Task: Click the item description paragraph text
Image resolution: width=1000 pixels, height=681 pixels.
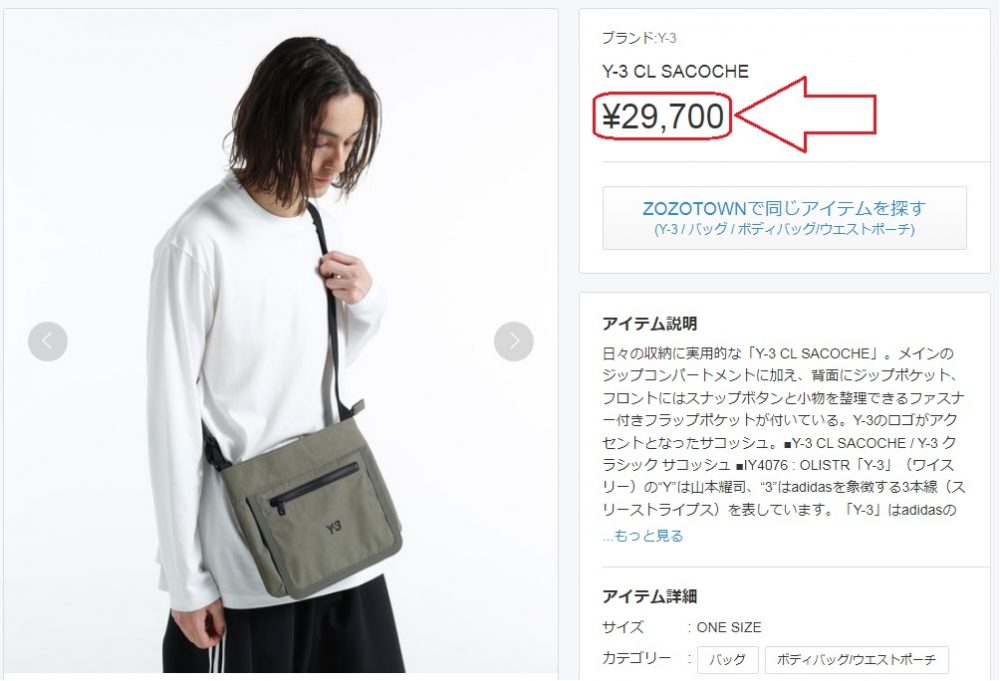Action: [x=784, y=432]
